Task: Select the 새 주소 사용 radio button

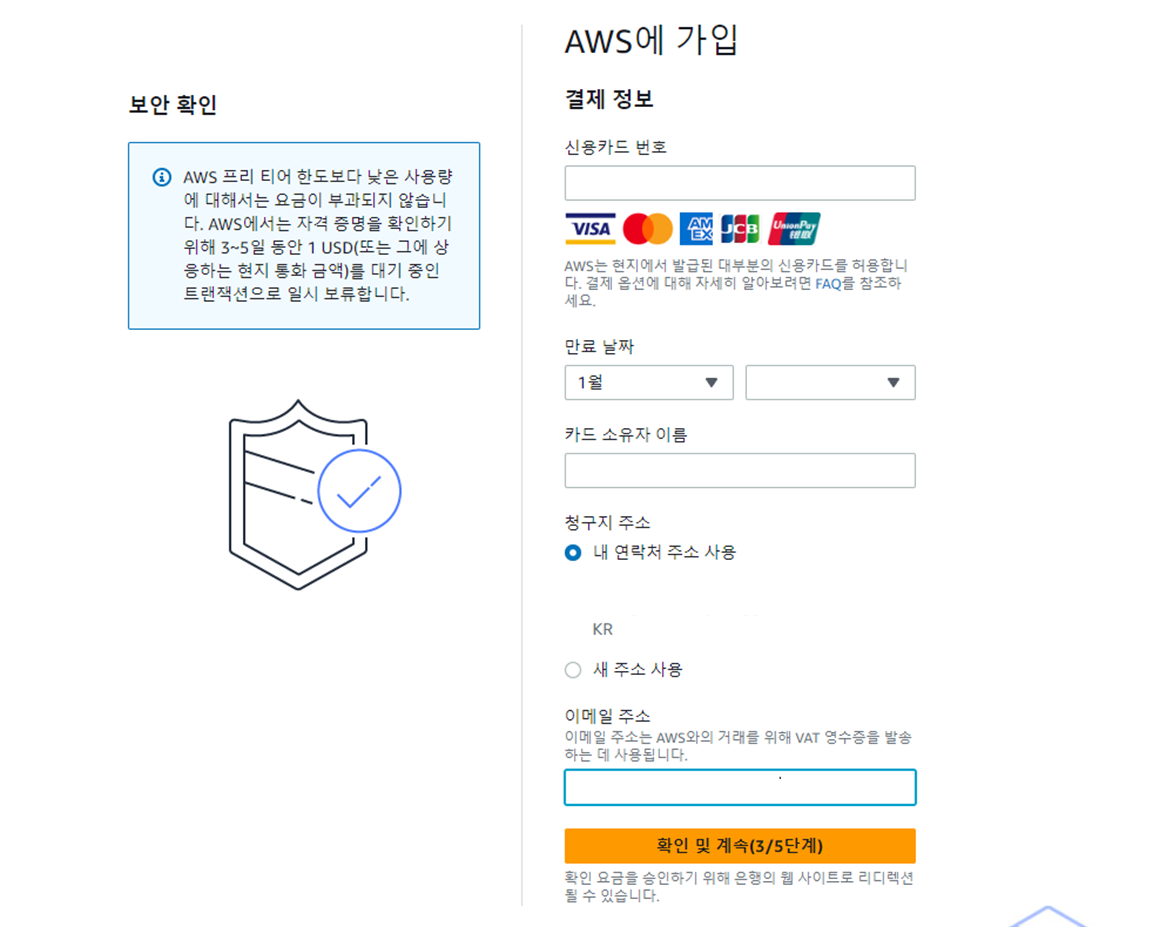Action: pyautogui.click(x=573, y=670)
